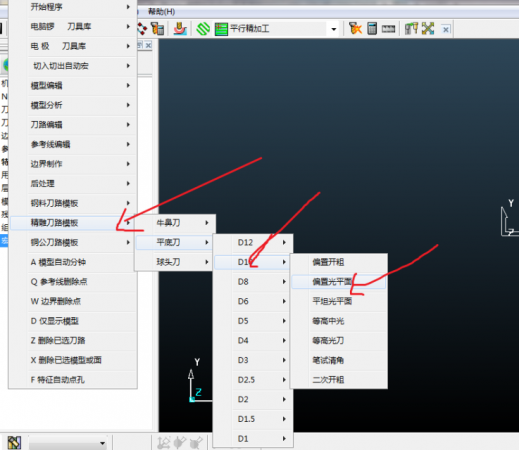519x450 pixels.
Task: Expand the 牛鼻刀 submenu
Action: [175, 223]
